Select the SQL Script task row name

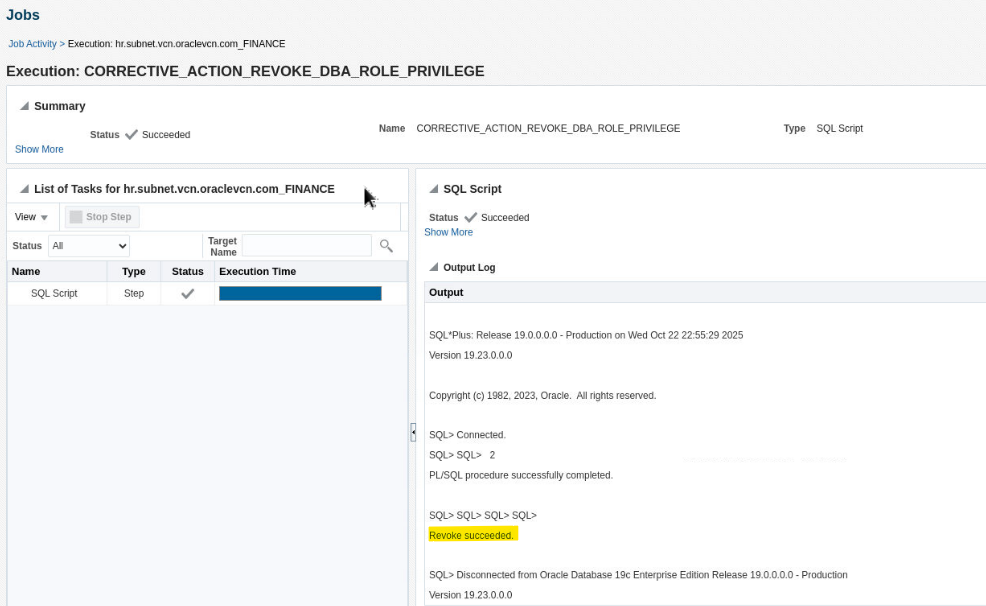[x=54, y=294]
